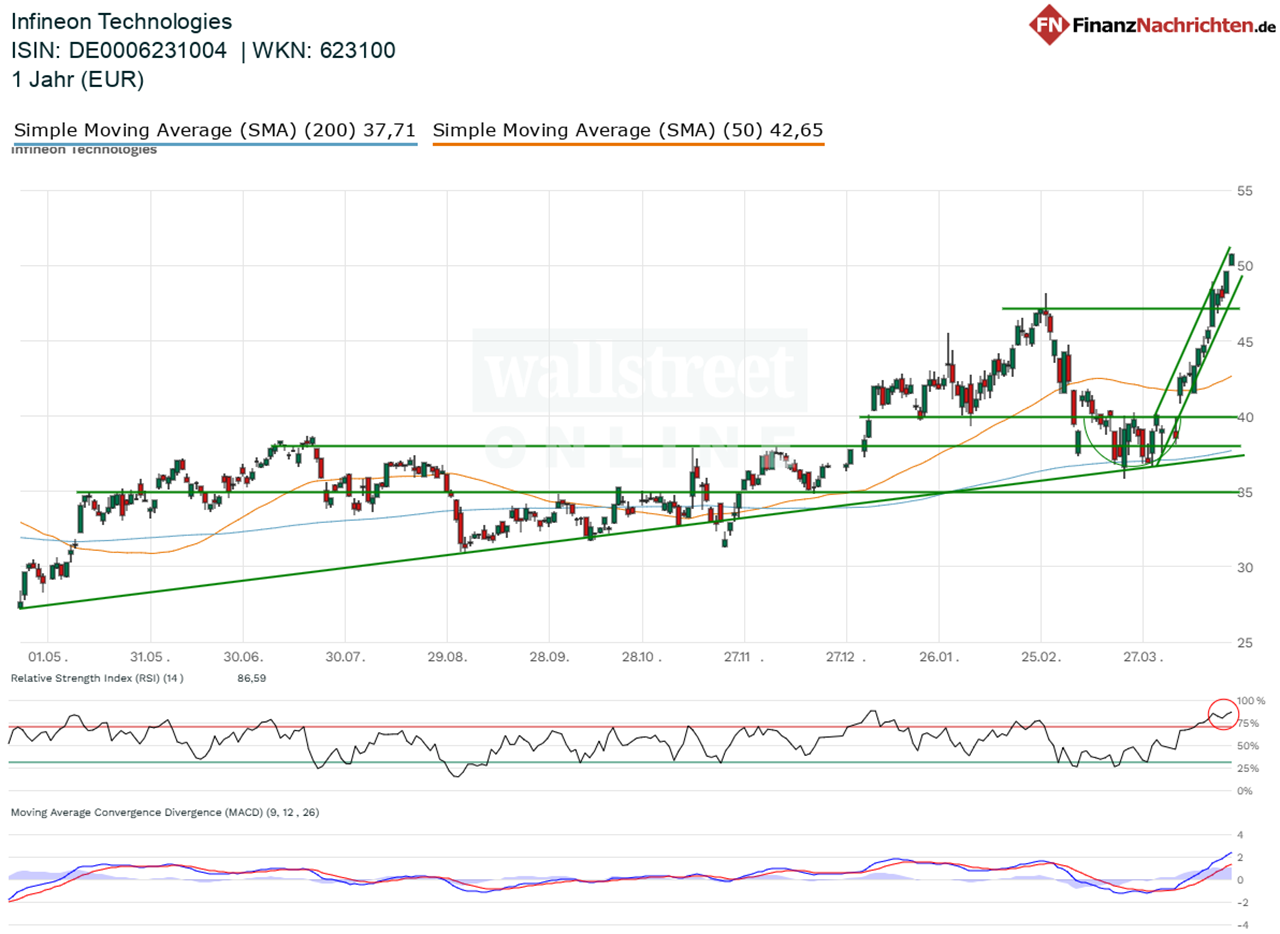Viewport: 1280px width, 934px height.
Task: Click the red circle highlighting the RSI peak
Action: [1222, 716]
